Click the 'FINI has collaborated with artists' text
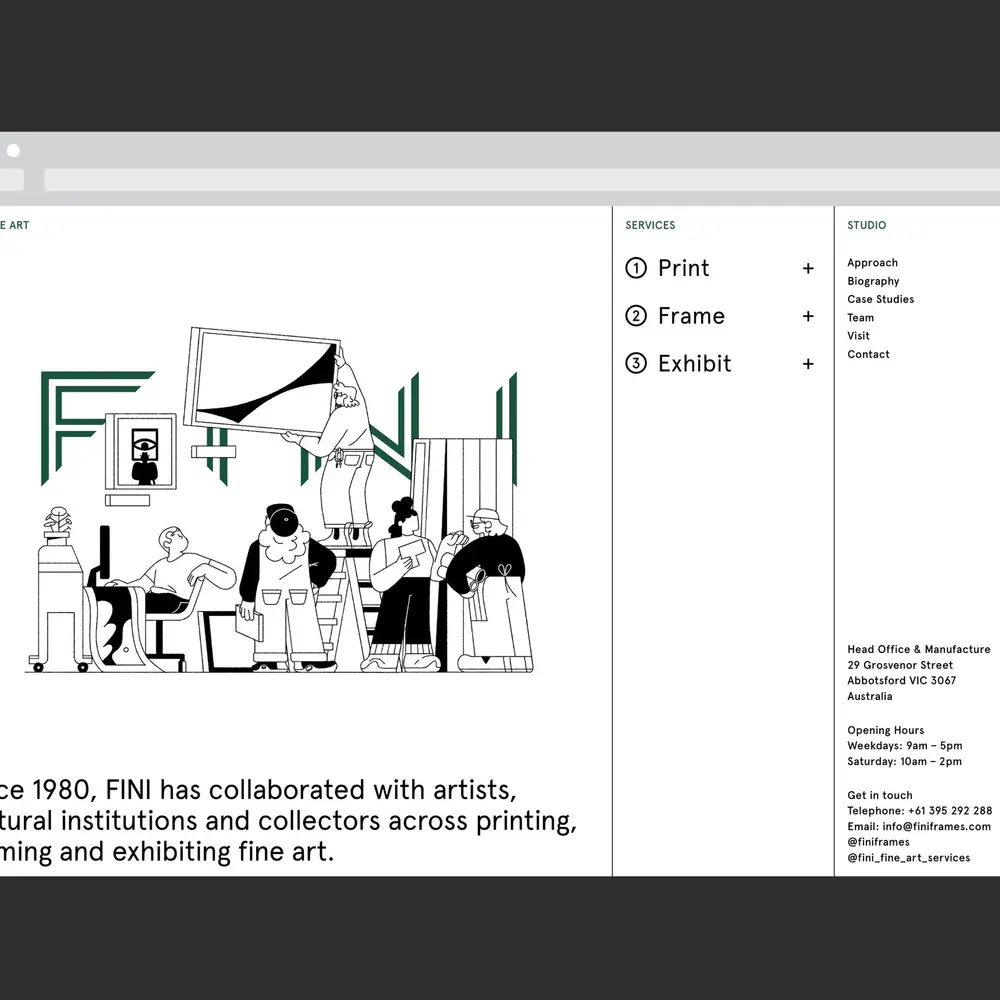 tap(311, 790)
